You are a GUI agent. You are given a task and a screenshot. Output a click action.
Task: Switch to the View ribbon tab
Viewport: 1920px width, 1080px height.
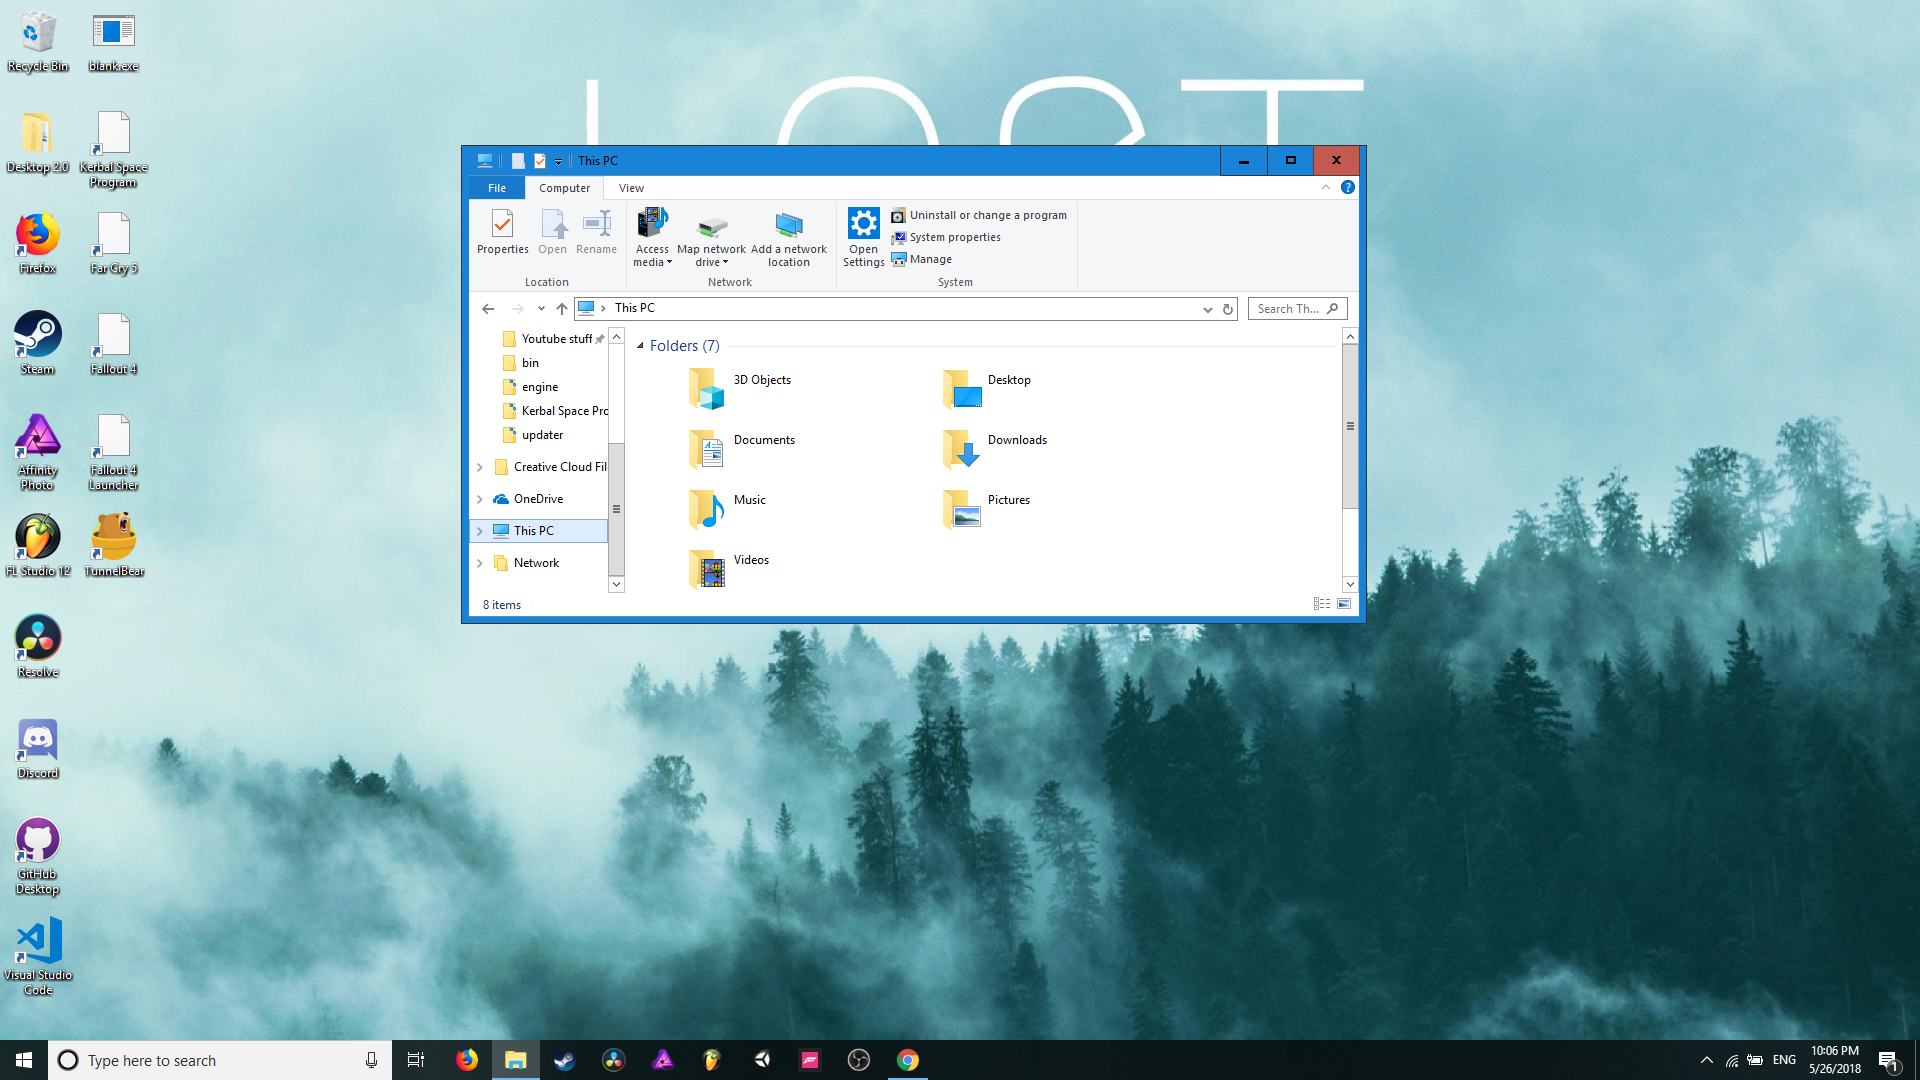631,187
